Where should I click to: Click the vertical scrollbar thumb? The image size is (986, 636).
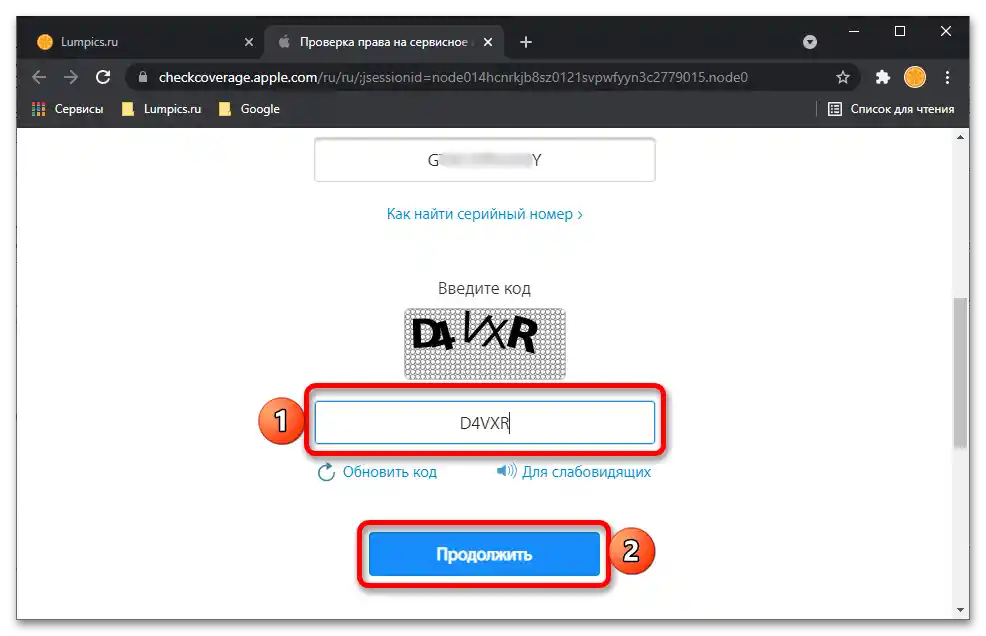(960, 373)
